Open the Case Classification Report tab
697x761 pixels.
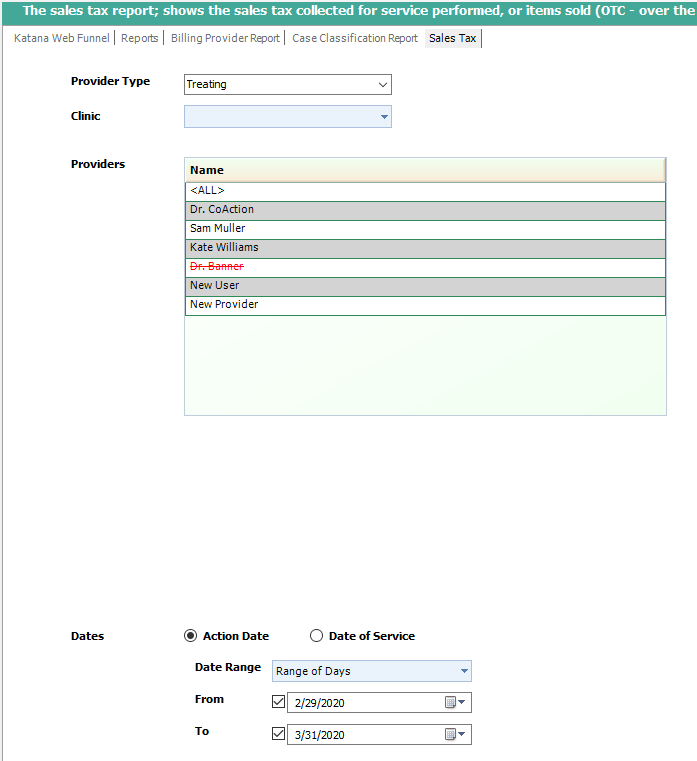pyautogui.click(x=355, y=38)
